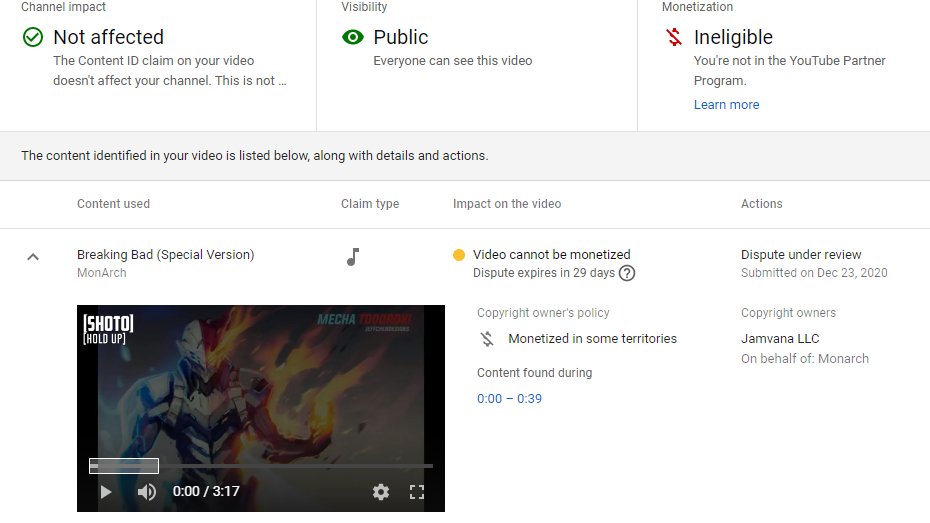Click Impact on the video column header
The height and width of the screenshot is (523, 930).
507,203
